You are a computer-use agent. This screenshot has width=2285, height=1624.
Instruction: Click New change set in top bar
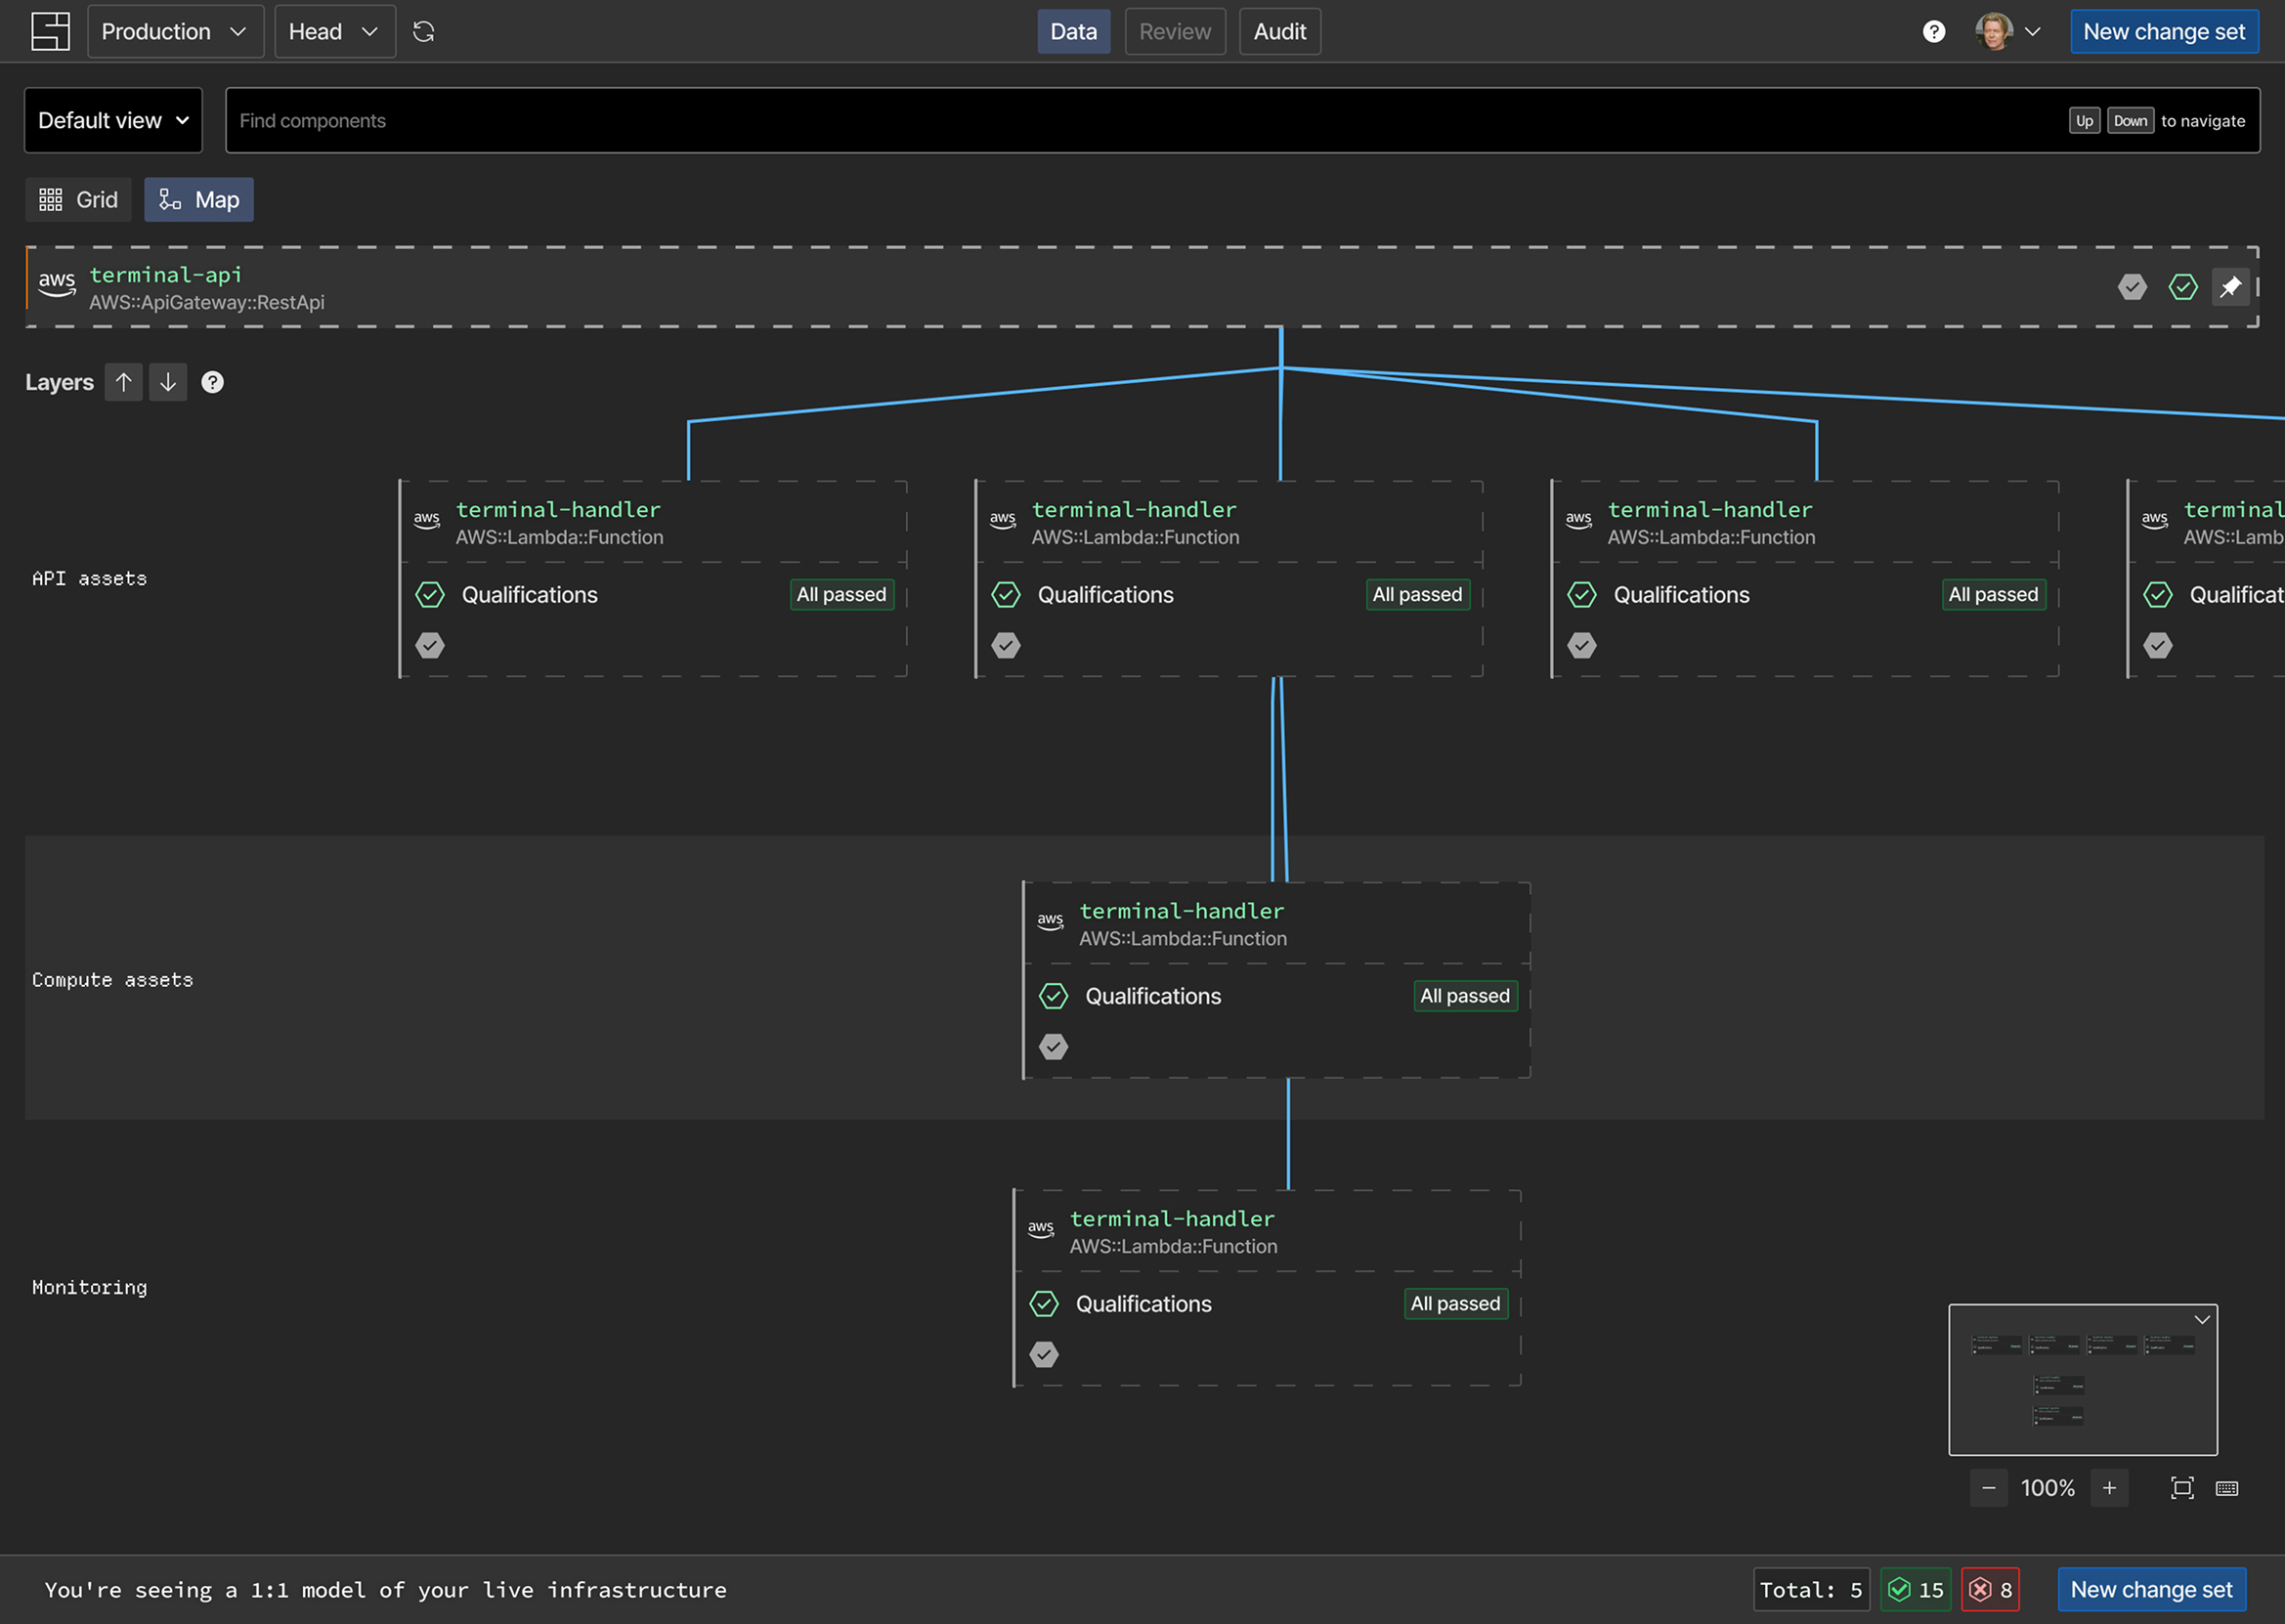point(2164,32)
